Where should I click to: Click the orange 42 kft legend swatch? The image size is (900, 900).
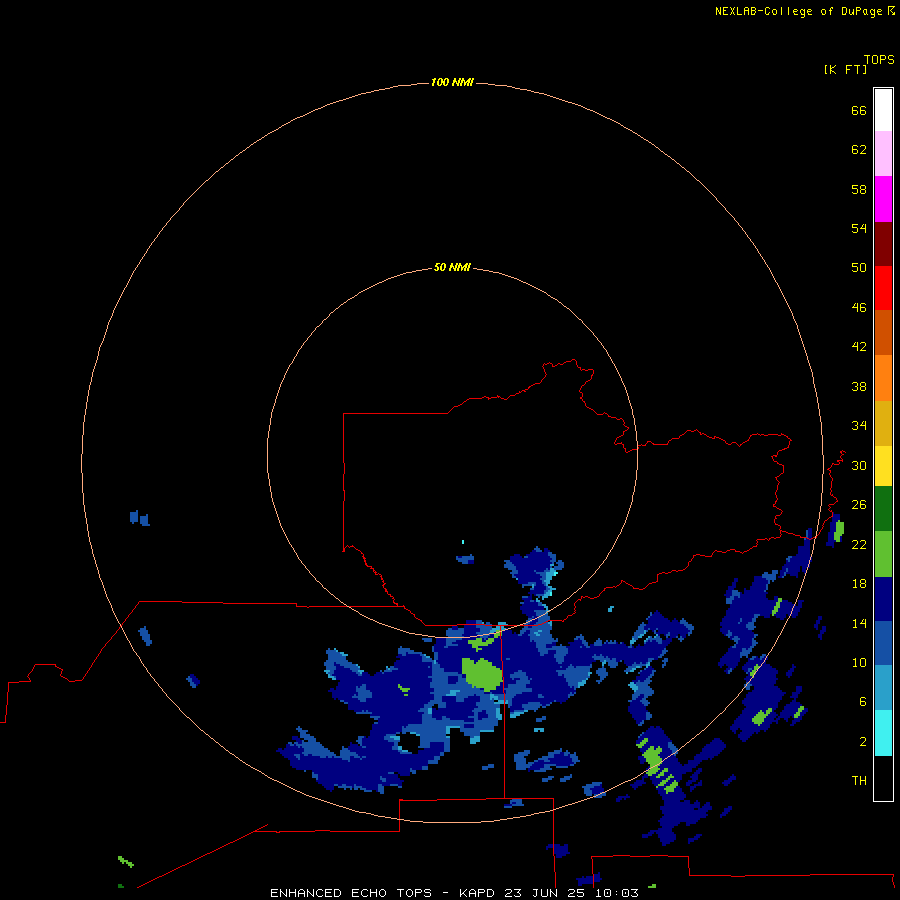883,378
